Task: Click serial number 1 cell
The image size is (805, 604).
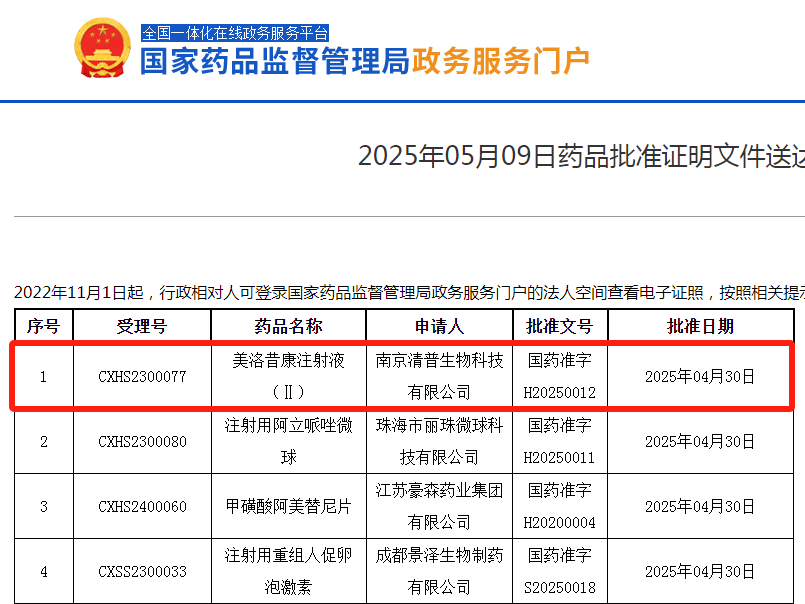Action: pyautogui.click(x=44, y=377)
